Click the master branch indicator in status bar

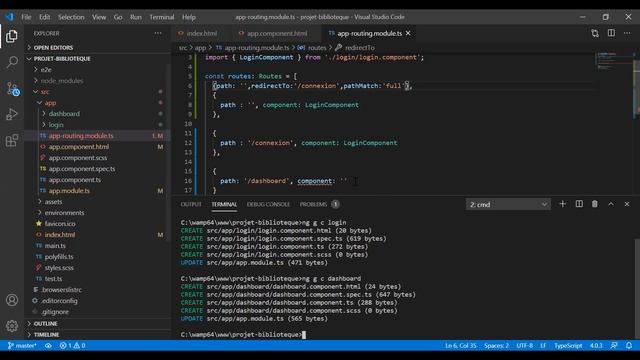coord(22,345)
